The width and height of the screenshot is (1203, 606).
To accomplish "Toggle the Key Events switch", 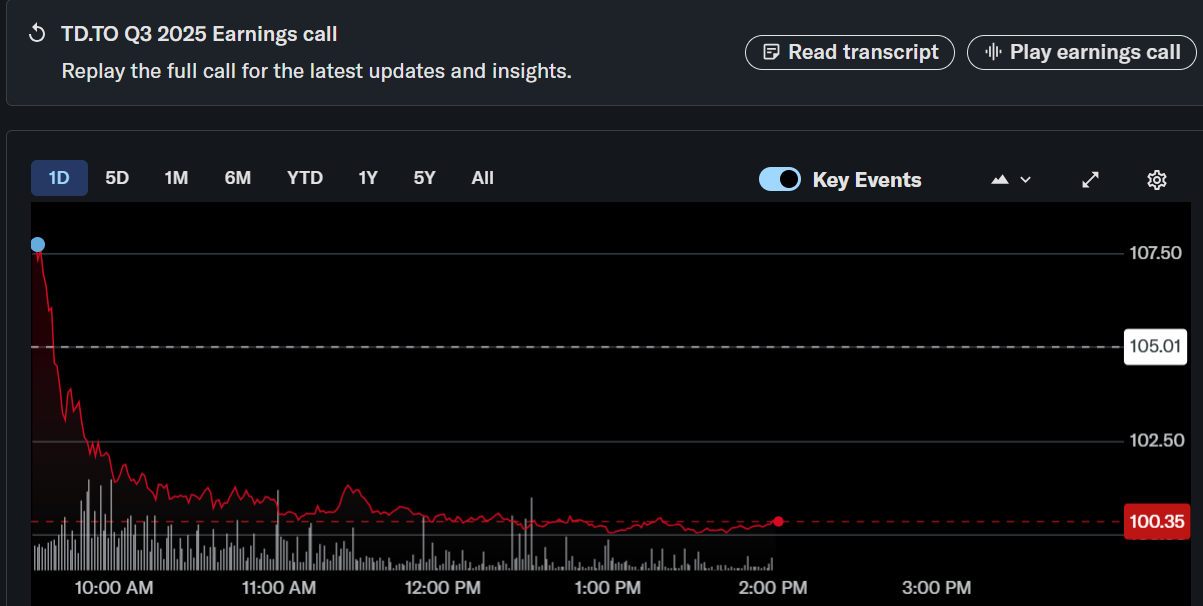I will point(780,179).
